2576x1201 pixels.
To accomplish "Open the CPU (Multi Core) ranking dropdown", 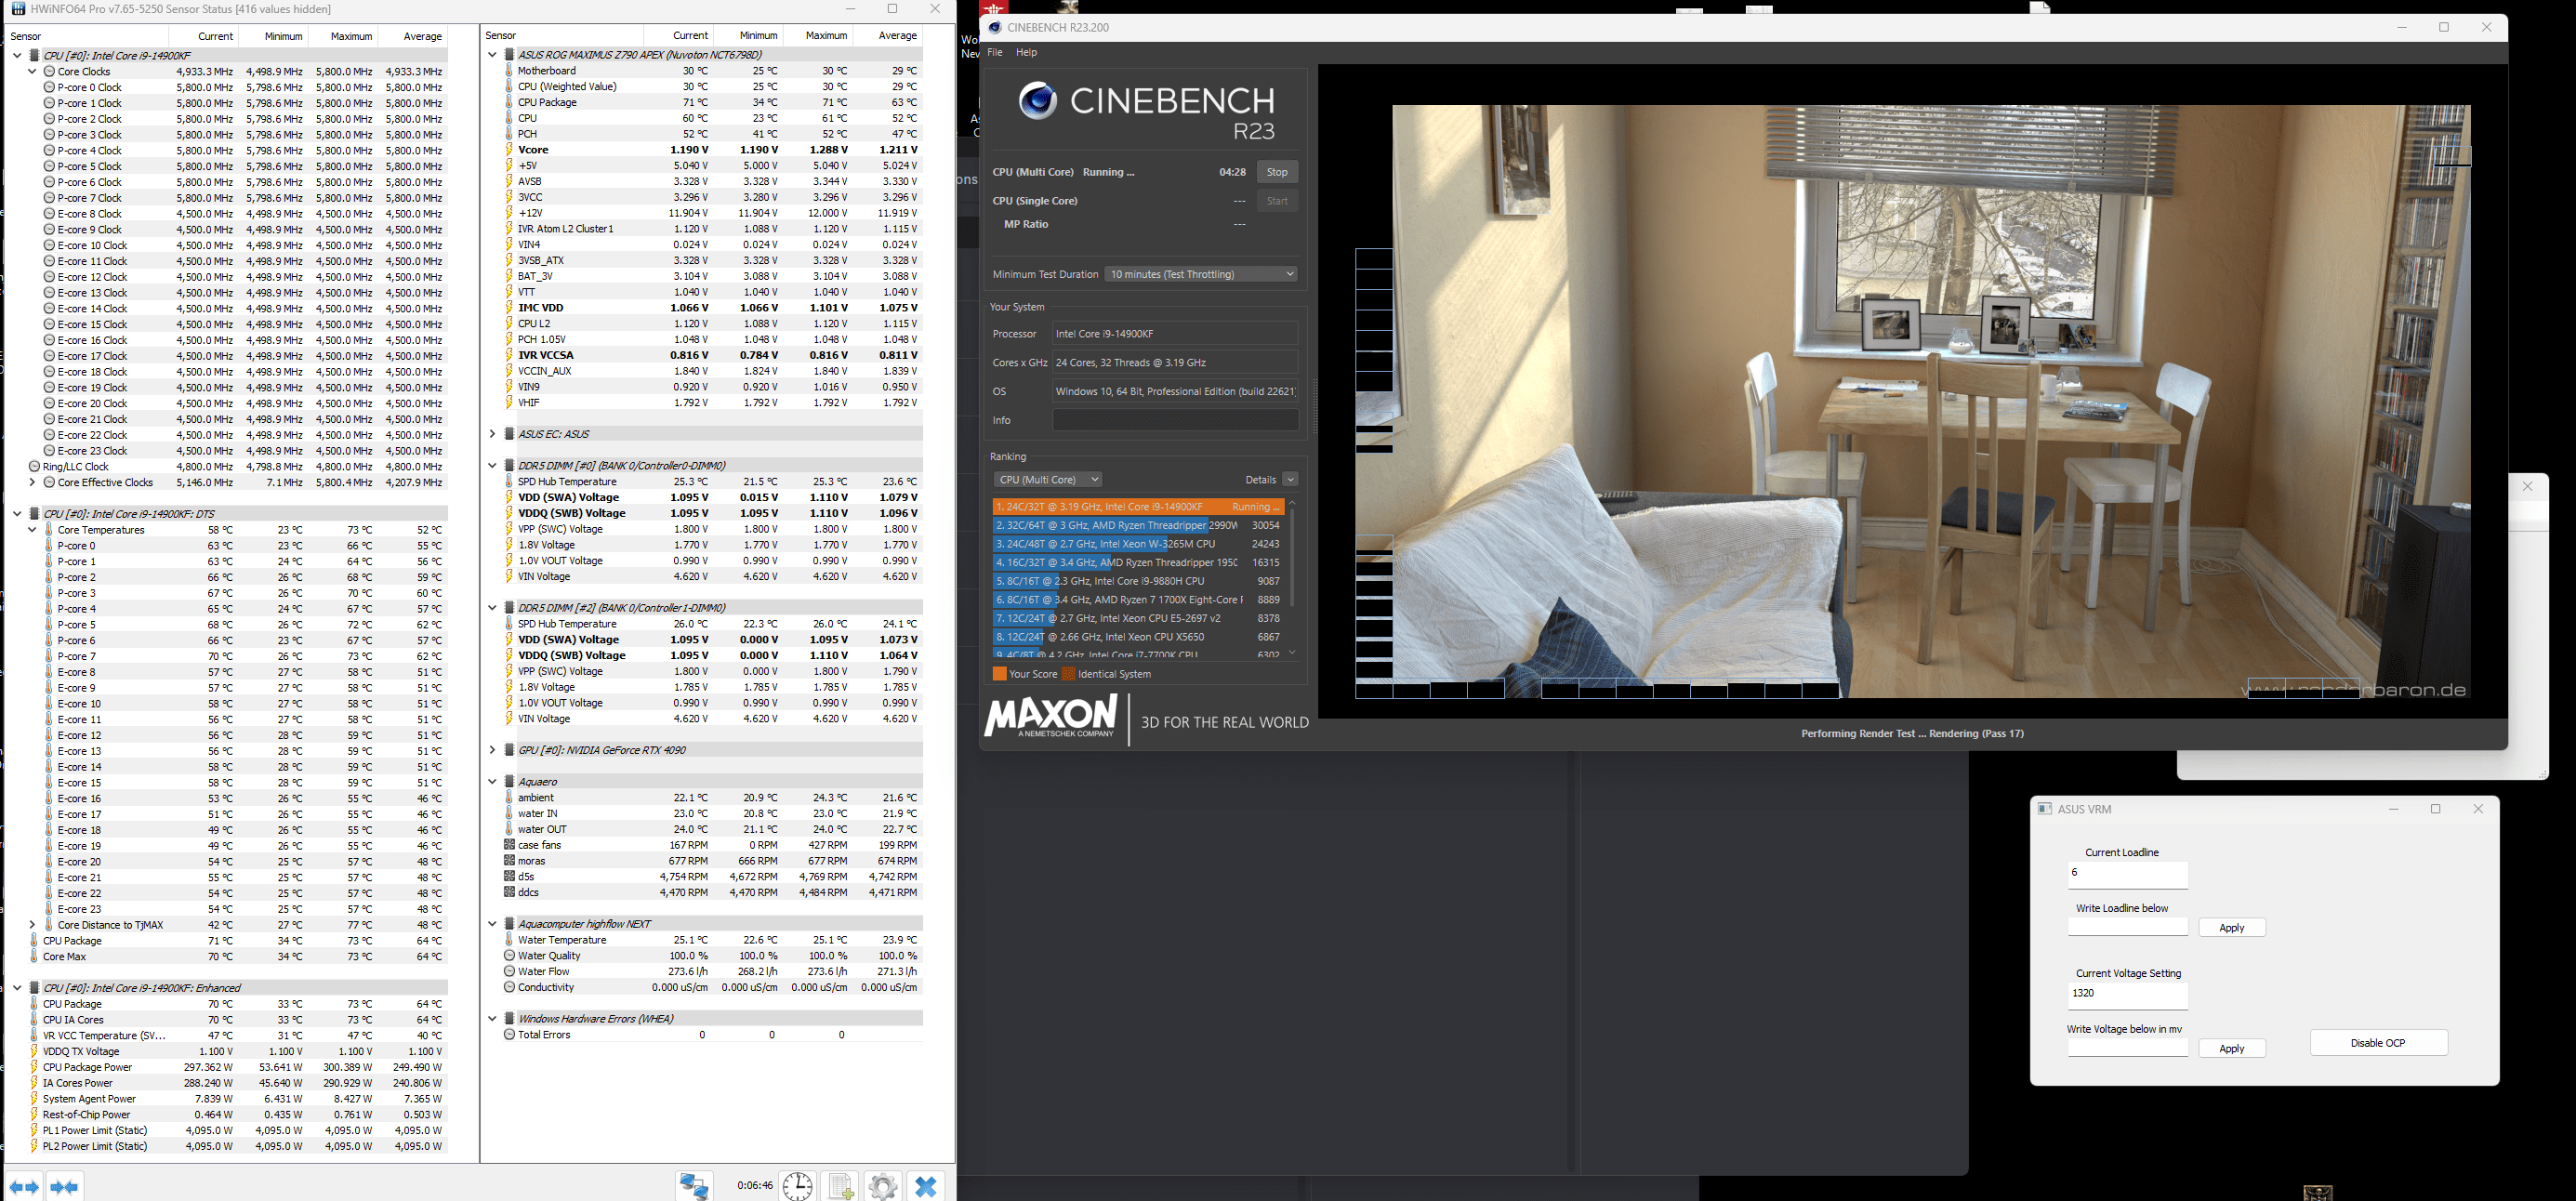I will (x=1047, y=480).
